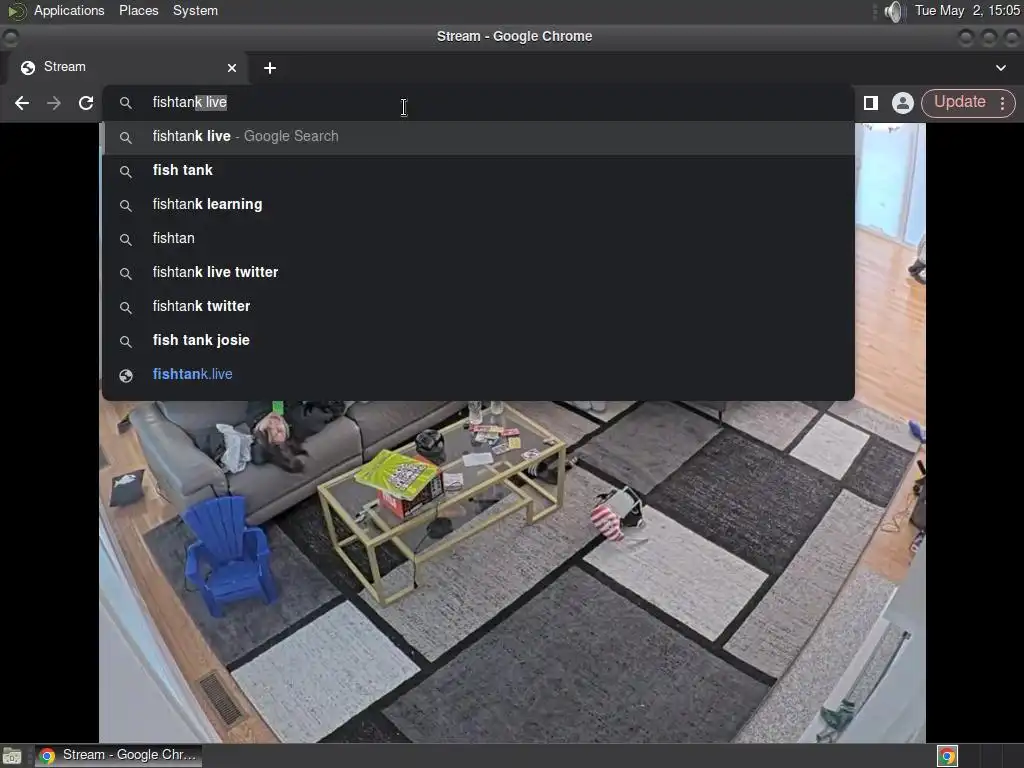Open the System menu
The height and width of the screenshot is (768, 1024).
tap(195, 10)
